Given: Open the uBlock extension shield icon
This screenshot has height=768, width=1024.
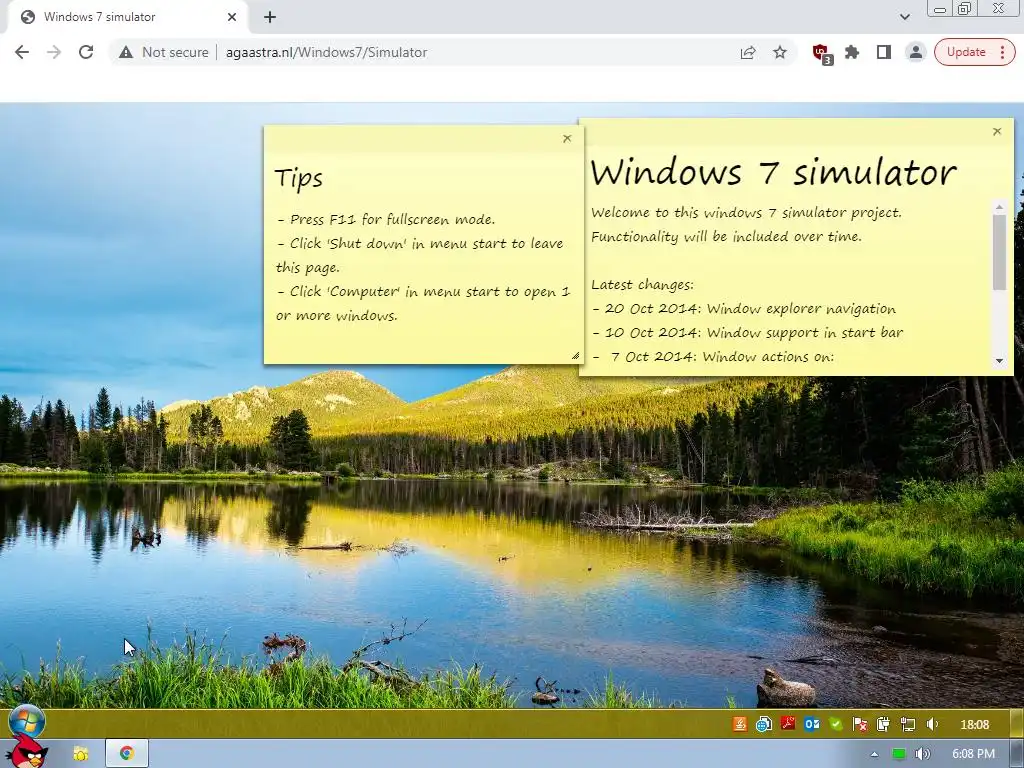Looking at the screenshot, I should 822,54.
